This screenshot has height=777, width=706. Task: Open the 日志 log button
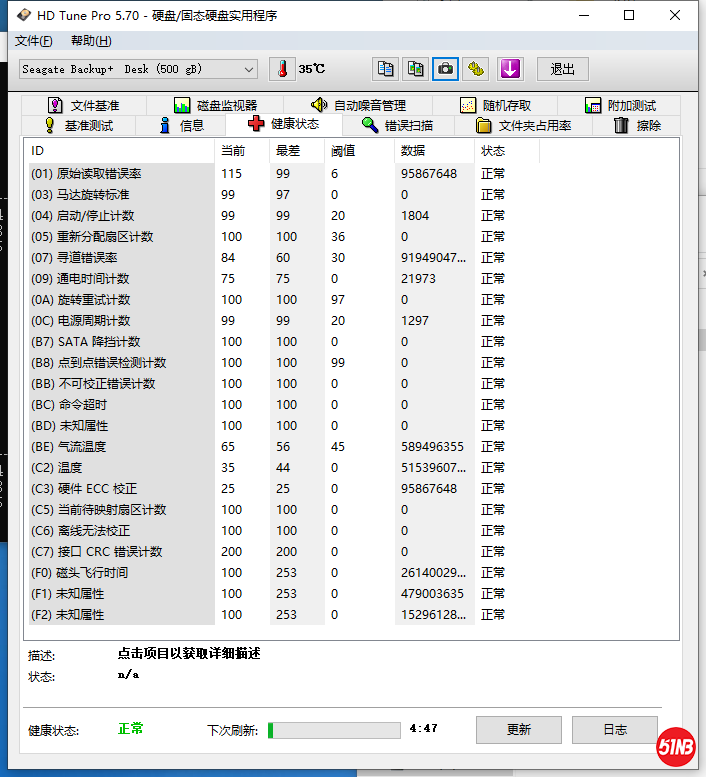click(615, 730)
